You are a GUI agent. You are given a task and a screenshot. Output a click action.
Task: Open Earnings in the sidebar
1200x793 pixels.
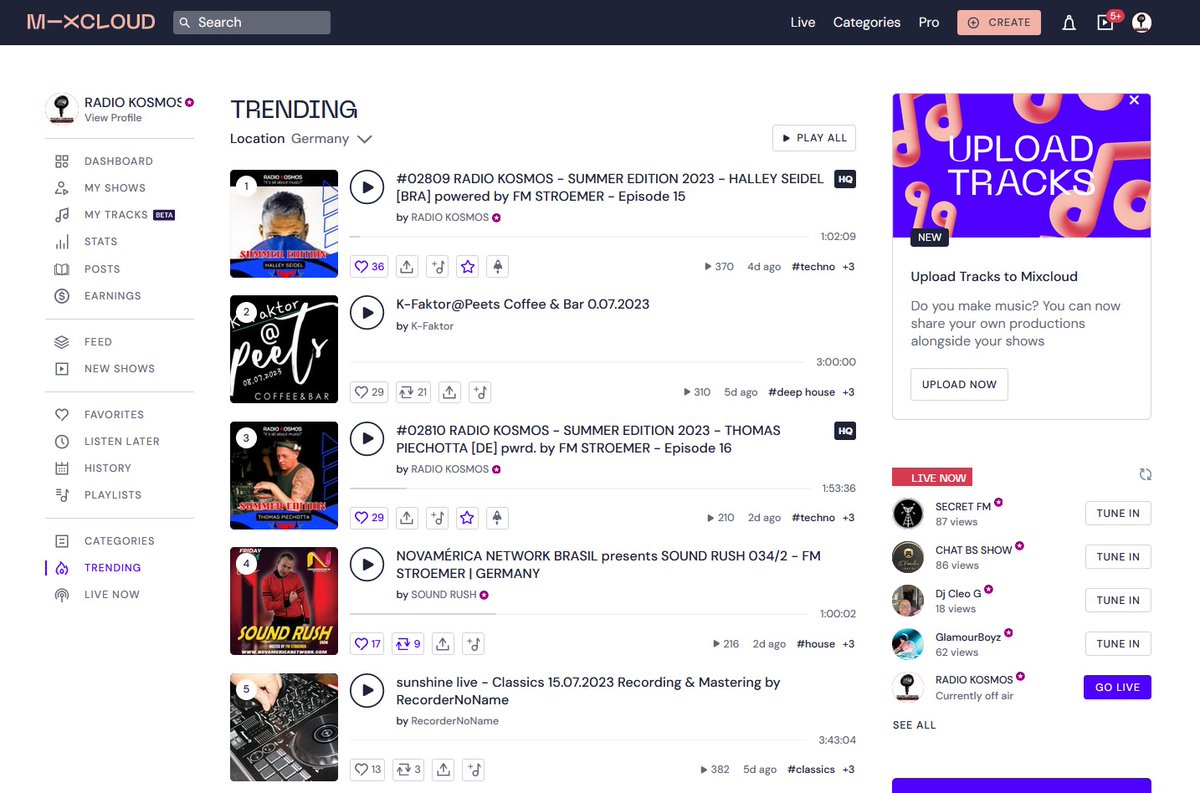112,296
